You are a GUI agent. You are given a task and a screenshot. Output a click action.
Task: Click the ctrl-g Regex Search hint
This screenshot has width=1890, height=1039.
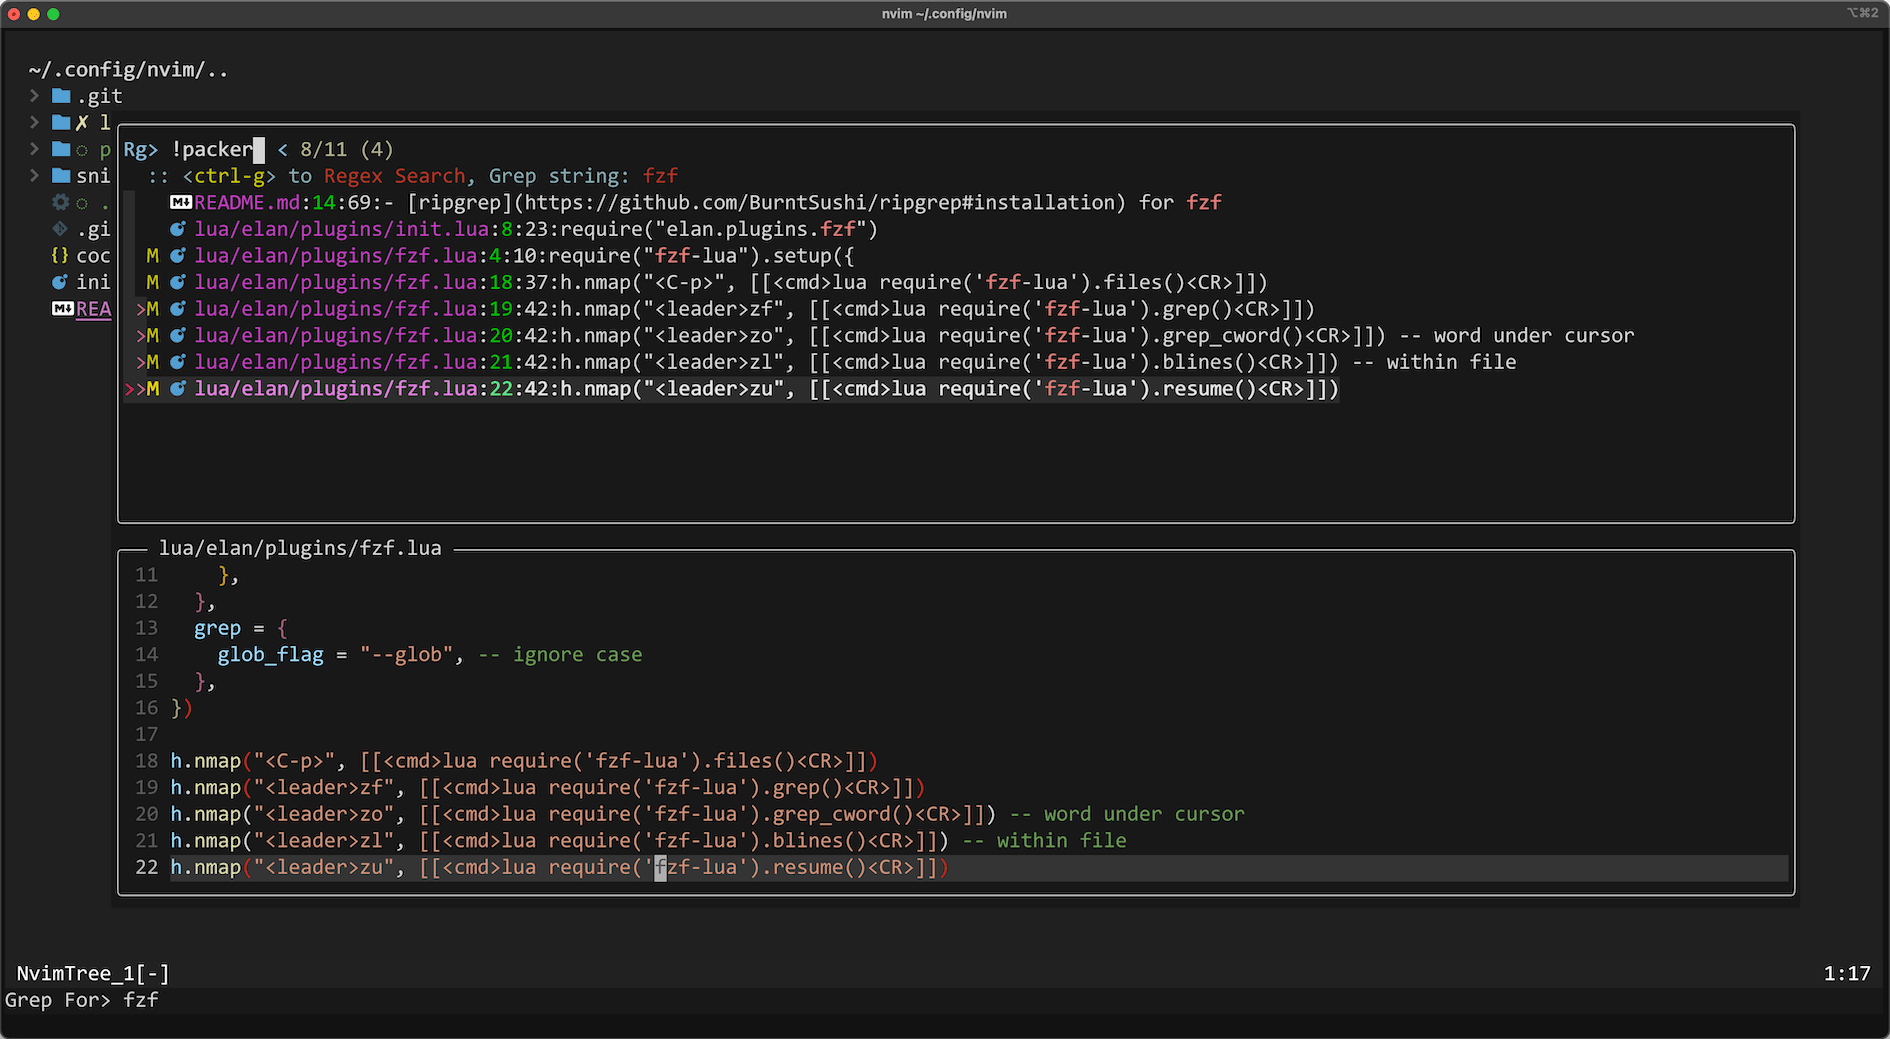(x=325, y=176)
